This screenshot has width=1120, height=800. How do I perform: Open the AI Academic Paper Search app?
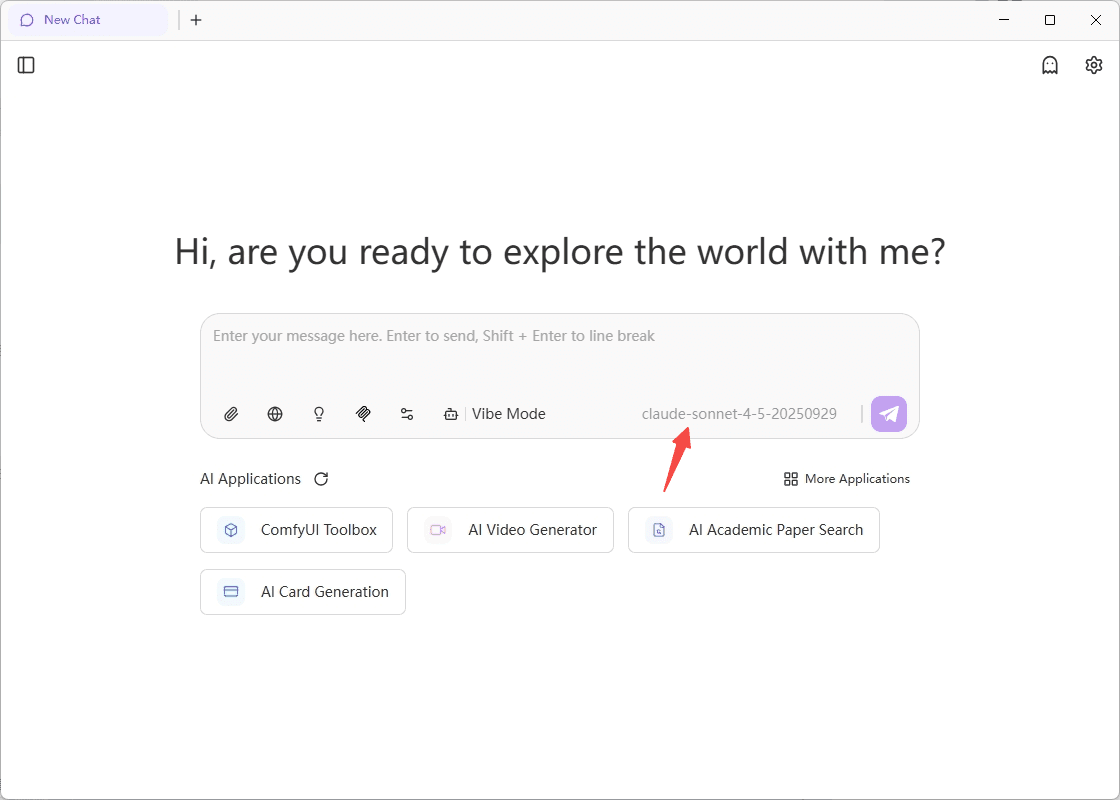click(x=754, y=530)
